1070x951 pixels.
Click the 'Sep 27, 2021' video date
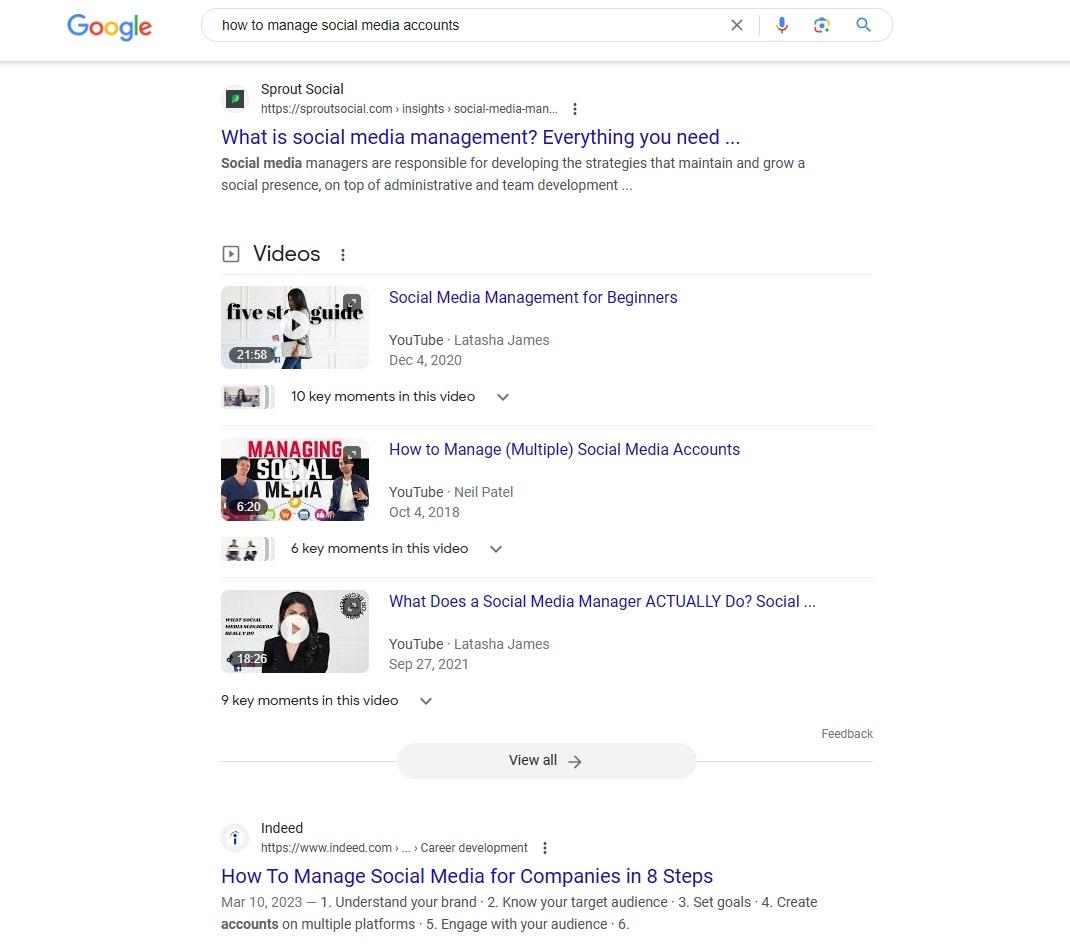(x=429, y=664)
